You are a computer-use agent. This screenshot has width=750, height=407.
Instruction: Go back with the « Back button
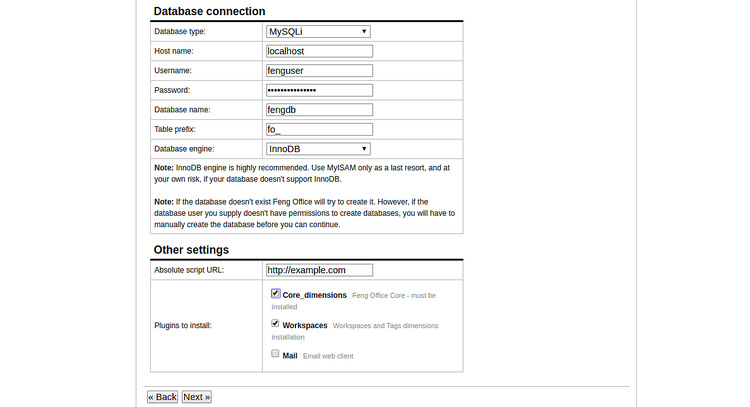pyautogui.click(x=162, y=397)
